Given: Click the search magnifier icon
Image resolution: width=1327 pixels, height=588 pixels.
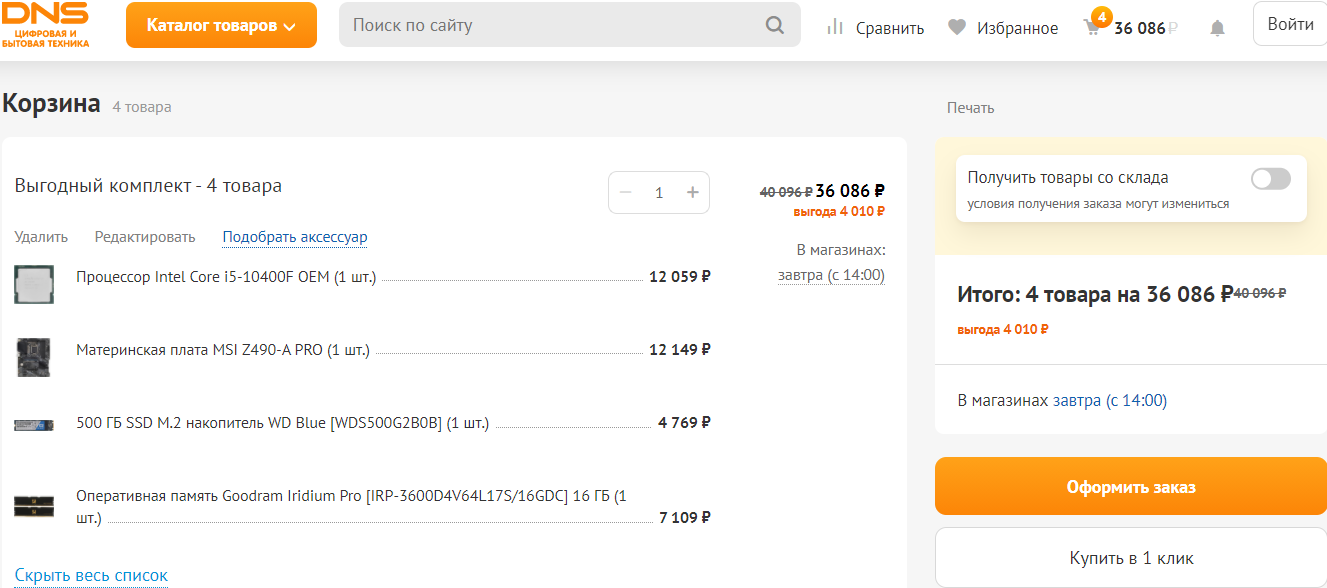Looking at the screenshot, I should pos(775,25).
